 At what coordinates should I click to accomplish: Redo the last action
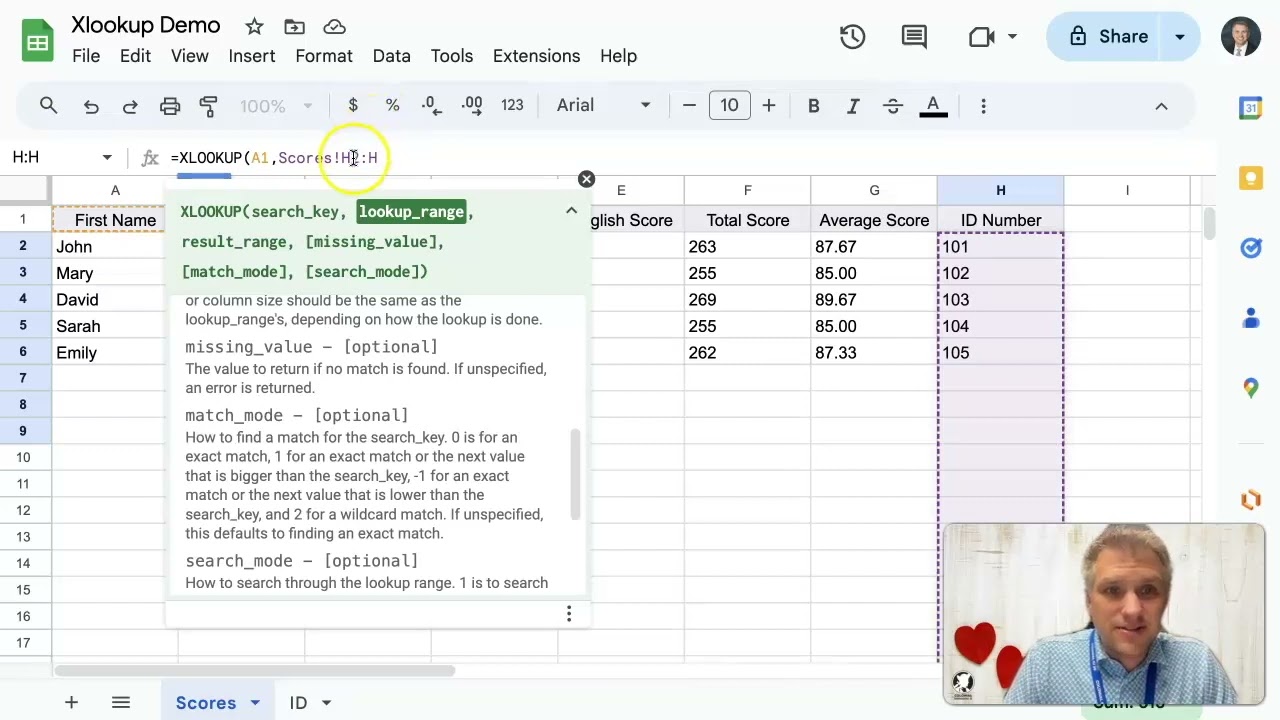130,106
